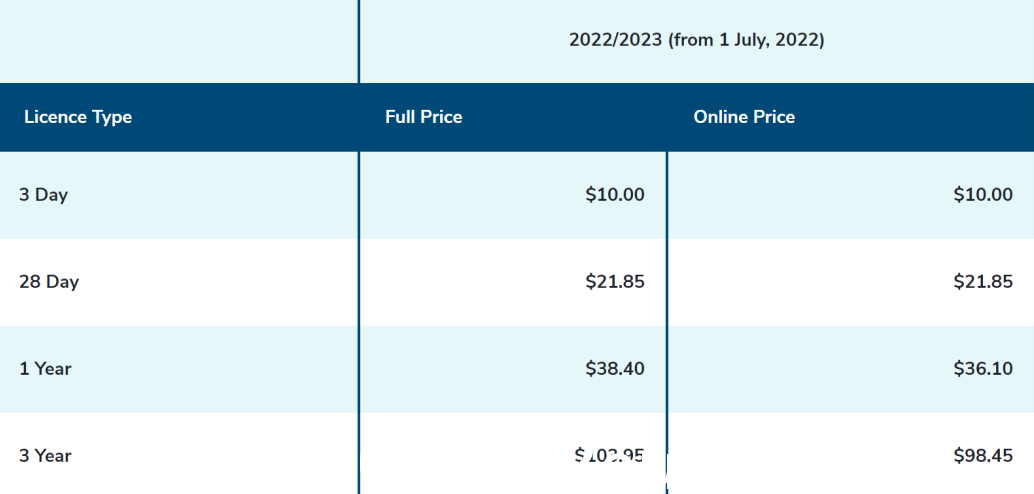Click the Full Price column header
Image resolution: width=1034 pixels, height=494 pixels.
pyautogui.click(x=423, y=117)
